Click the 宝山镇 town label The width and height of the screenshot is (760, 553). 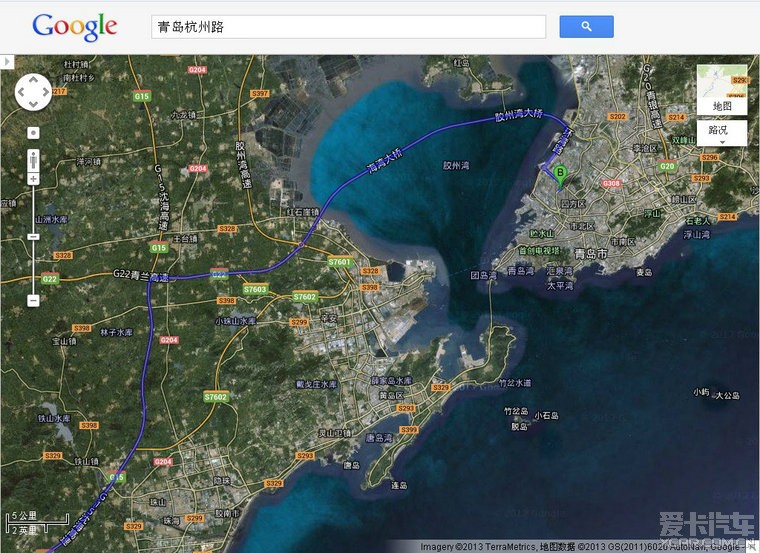pyautogui.click(x=64, y=341)
